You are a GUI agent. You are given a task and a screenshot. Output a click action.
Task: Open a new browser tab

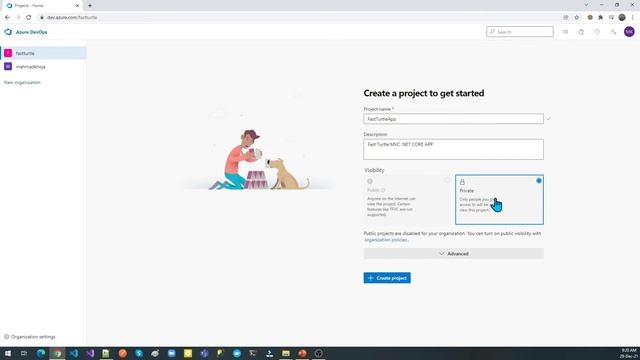coord(90,6)
